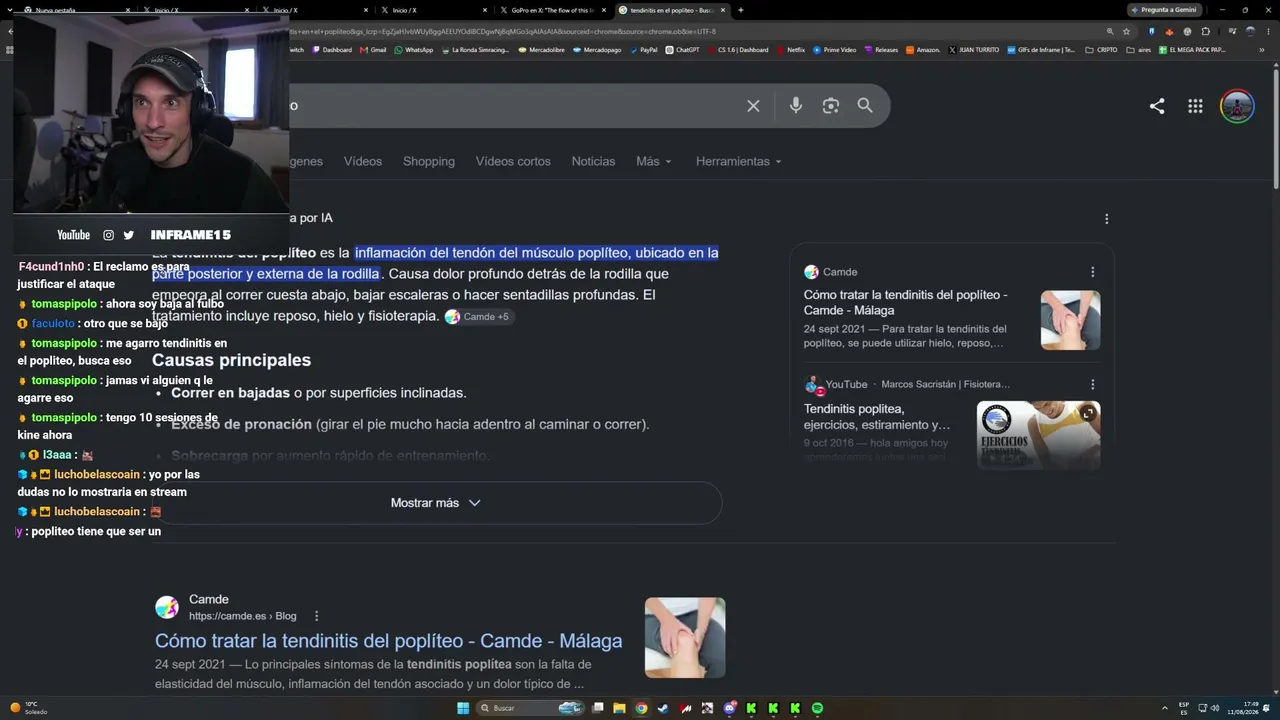The image size is (1280, 720).
Task: Open the ChatGPT bookmark
Action: [x=683, y=50]
